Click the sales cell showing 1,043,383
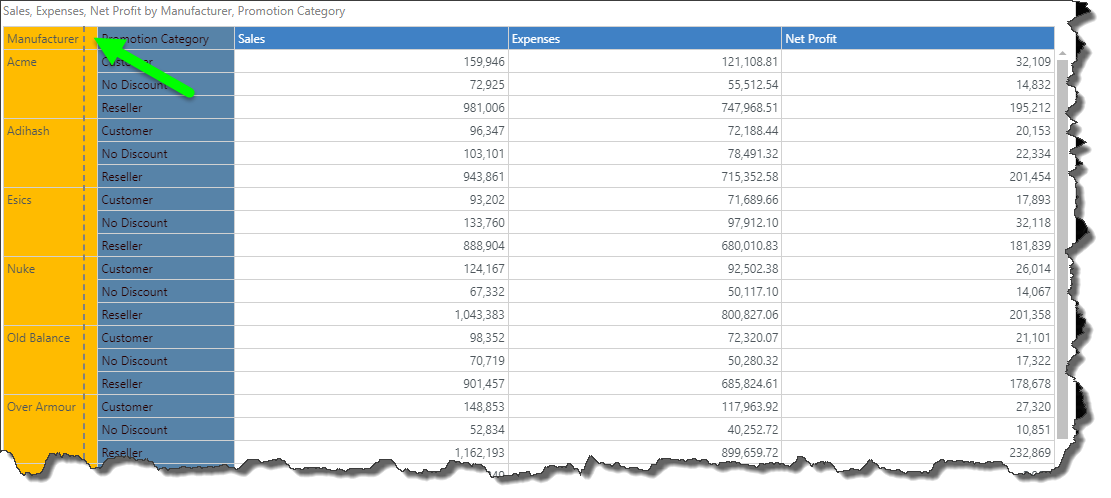The image size is (1111, 498). [370, 315]
